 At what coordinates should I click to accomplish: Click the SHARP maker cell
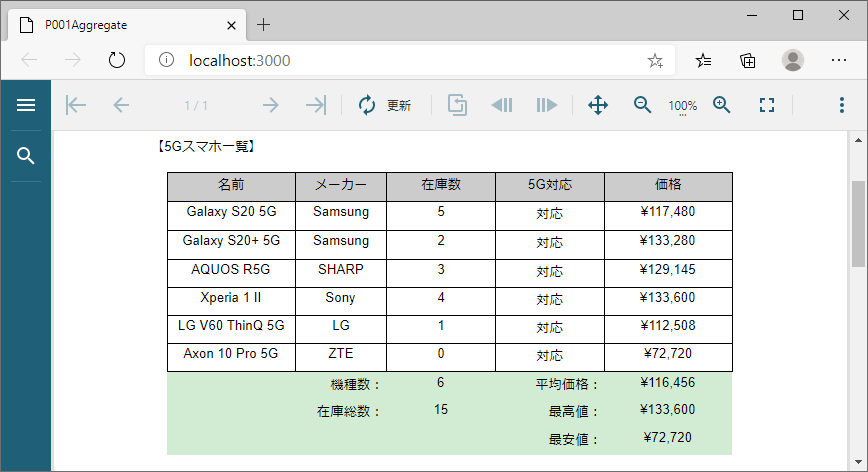tap(341, 273)
